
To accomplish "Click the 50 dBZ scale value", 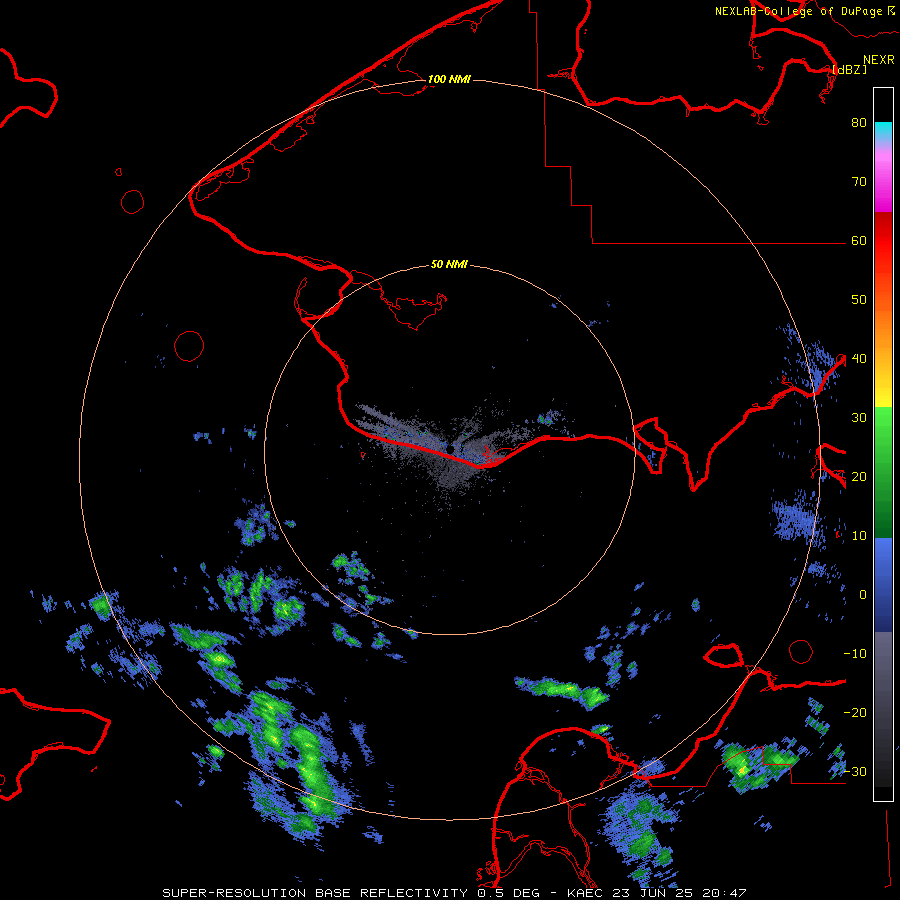I will (x=859, y=300).
